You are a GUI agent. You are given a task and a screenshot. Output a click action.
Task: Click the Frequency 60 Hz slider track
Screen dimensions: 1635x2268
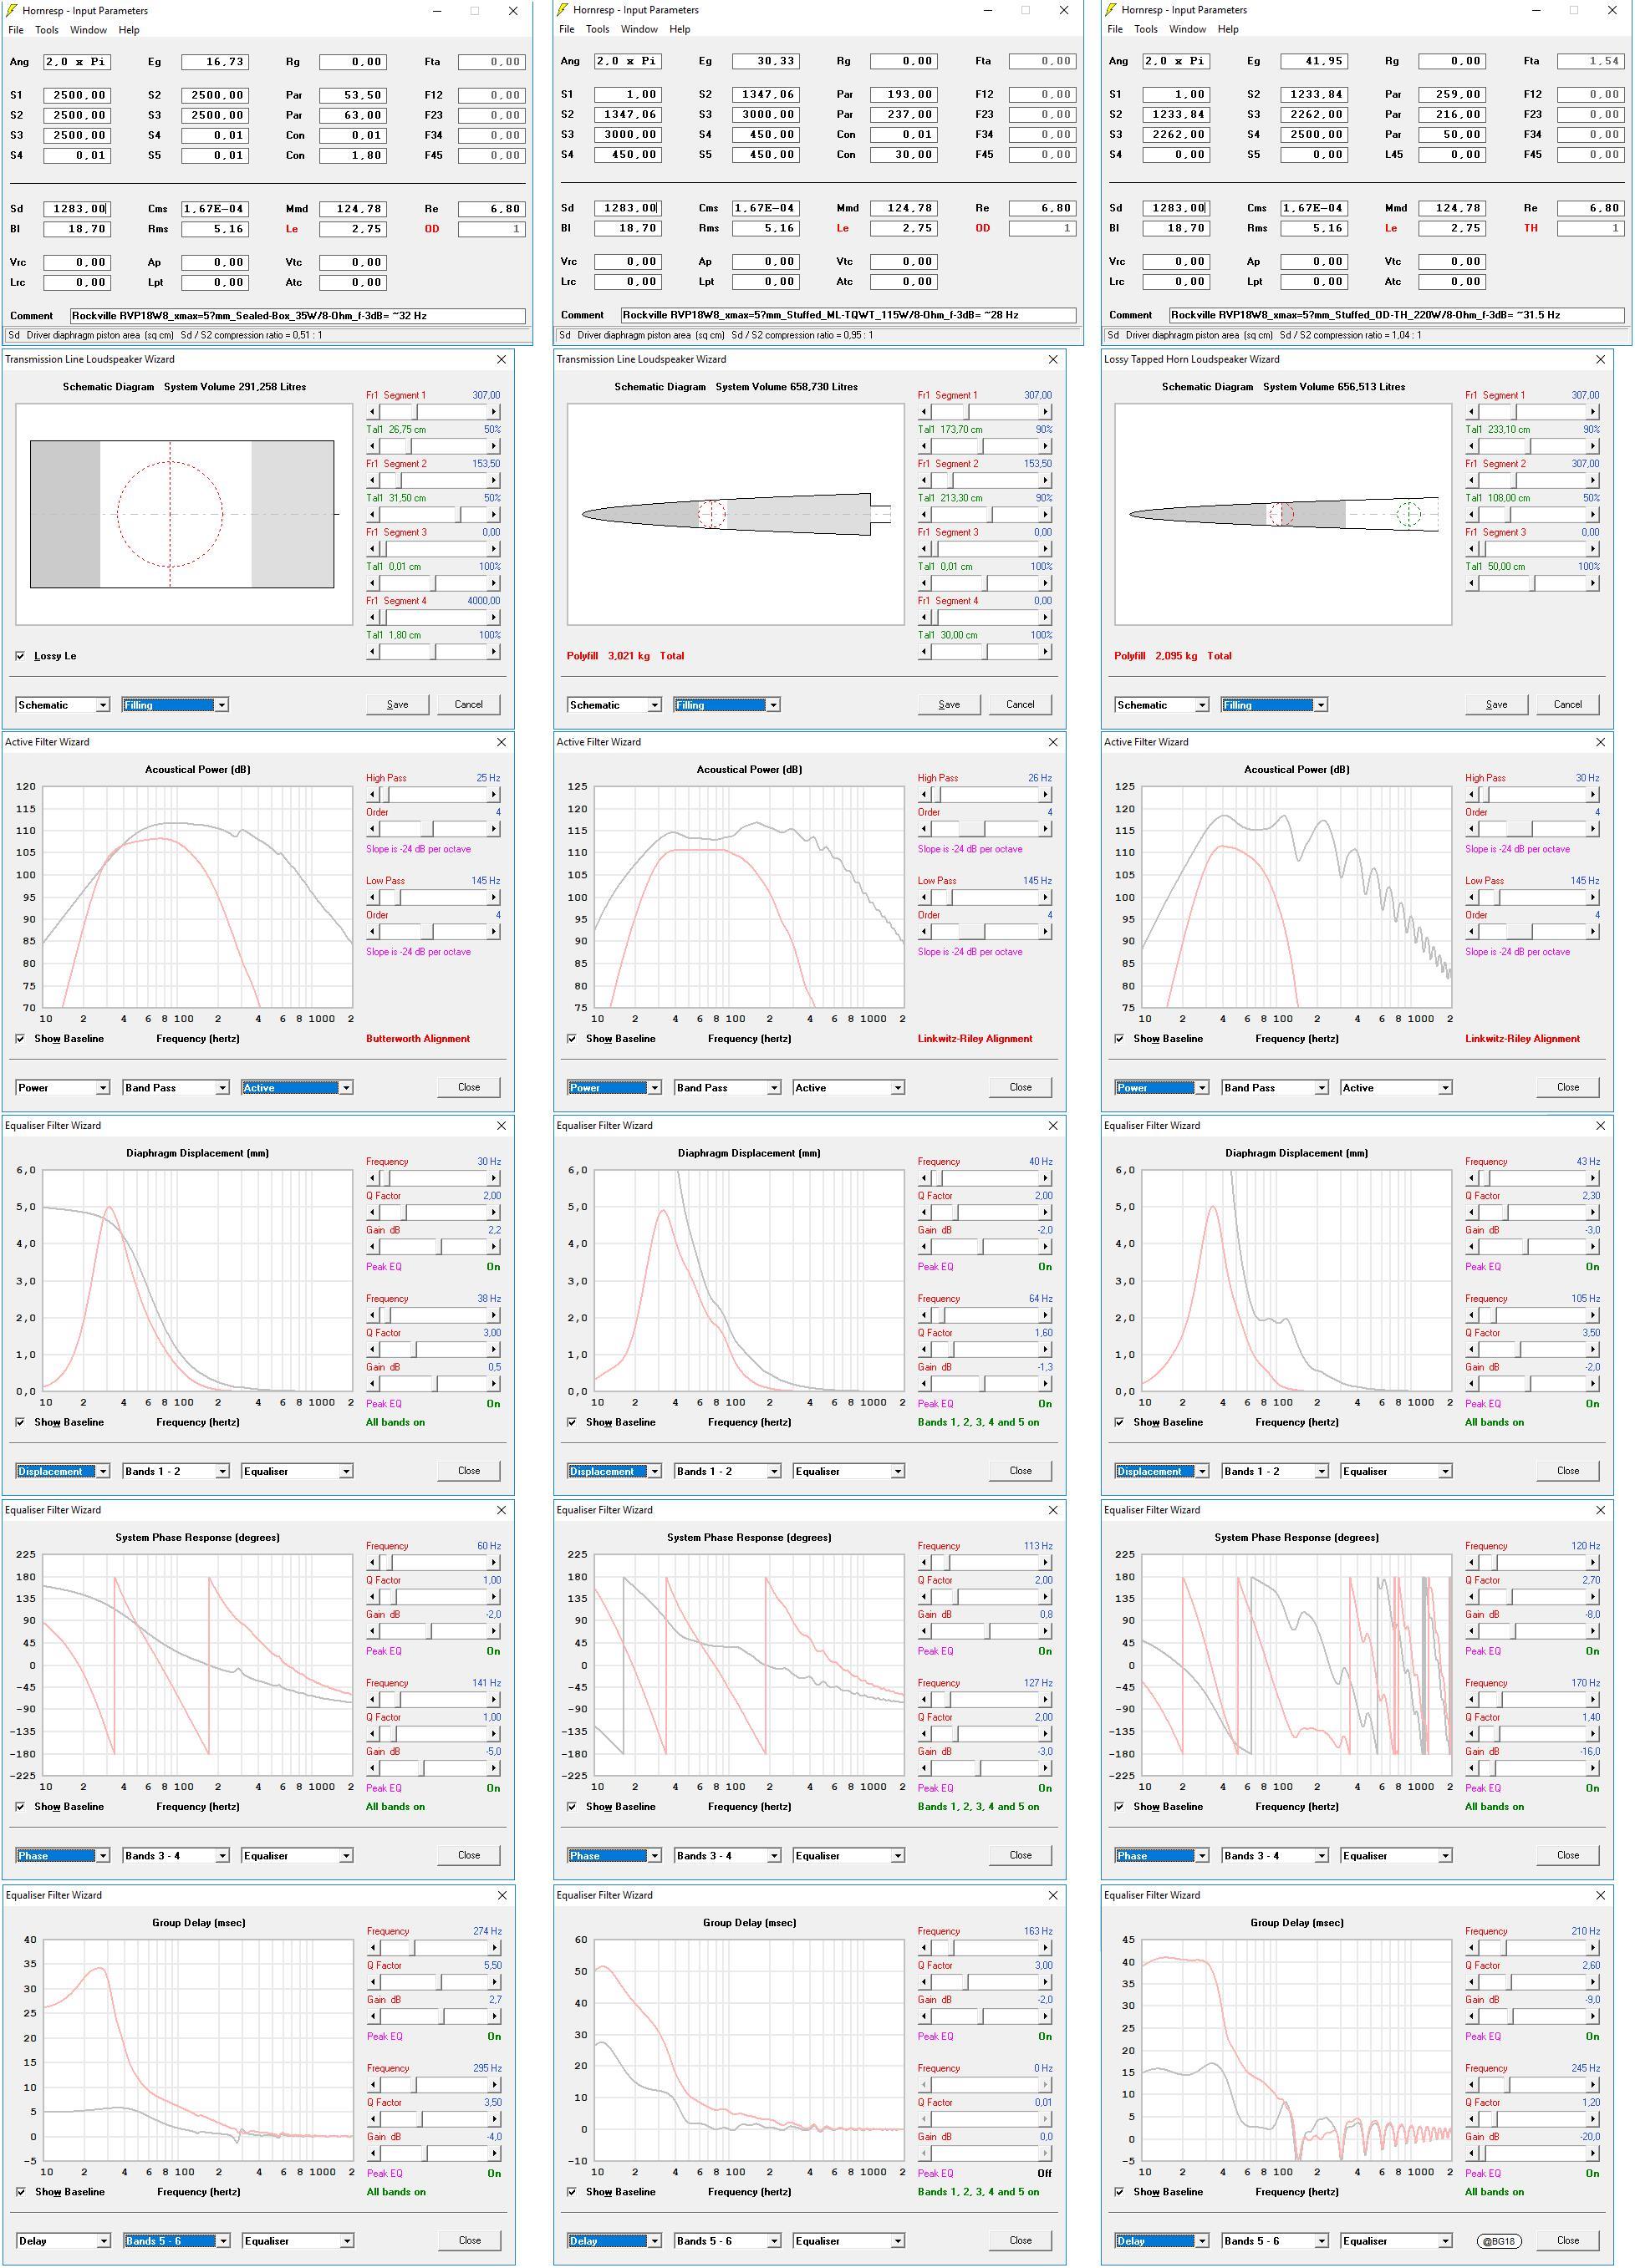click(432, 1562)
